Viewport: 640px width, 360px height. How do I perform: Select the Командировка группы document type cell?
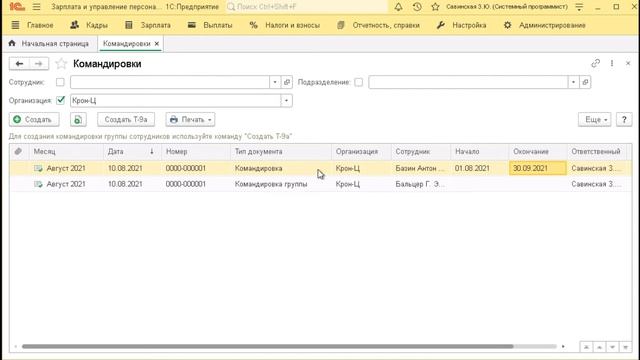pos(281,184)
